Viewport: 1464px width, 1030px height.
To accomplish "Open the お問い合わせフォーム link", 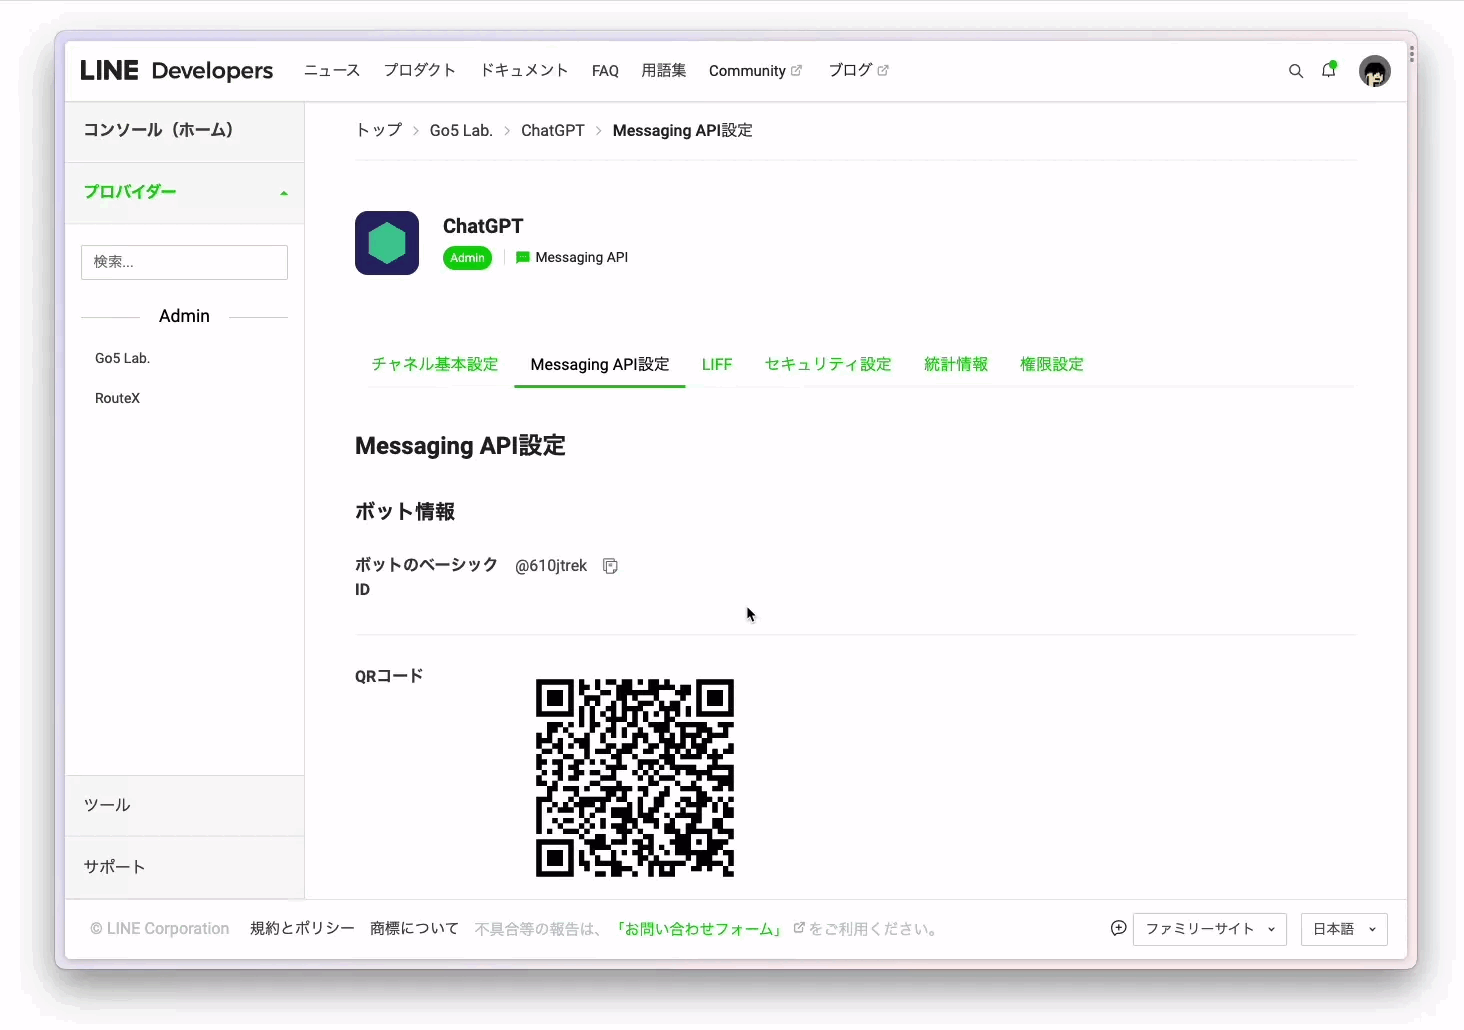I will [x=701, y=929].
